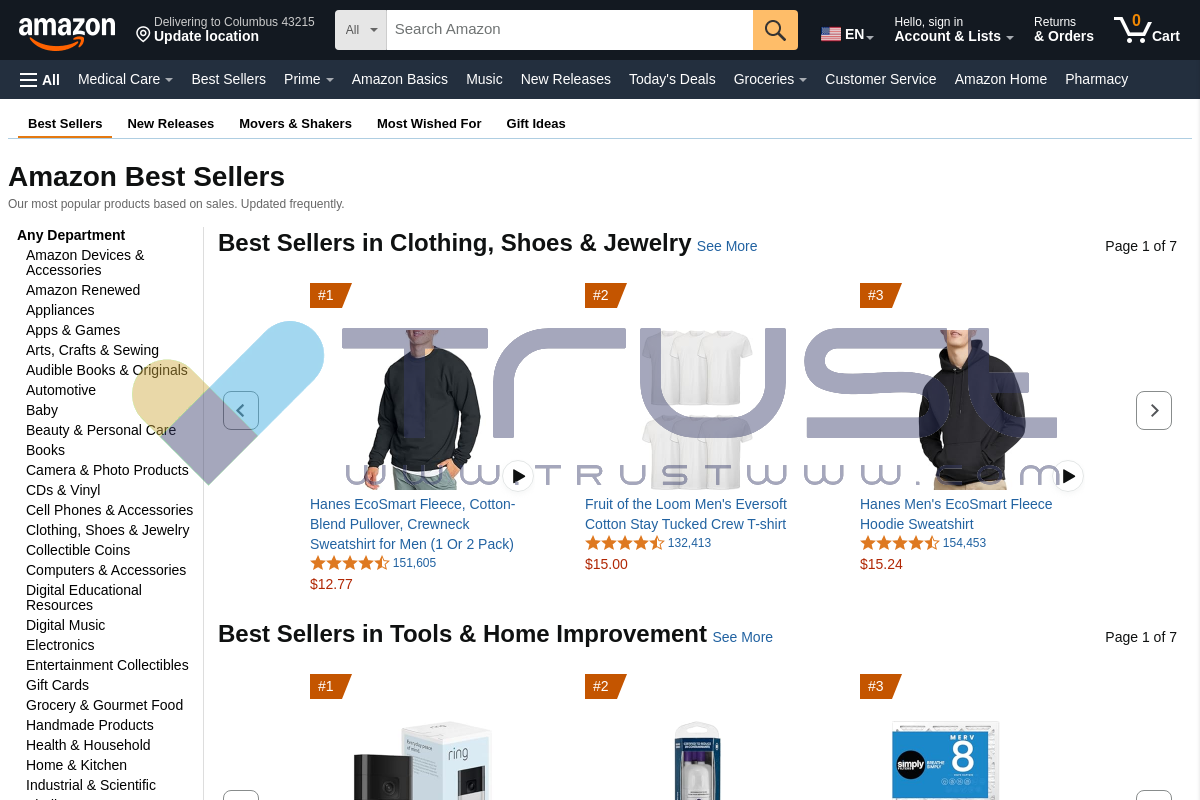Click the orange search magnifier button

coord(775,30)
